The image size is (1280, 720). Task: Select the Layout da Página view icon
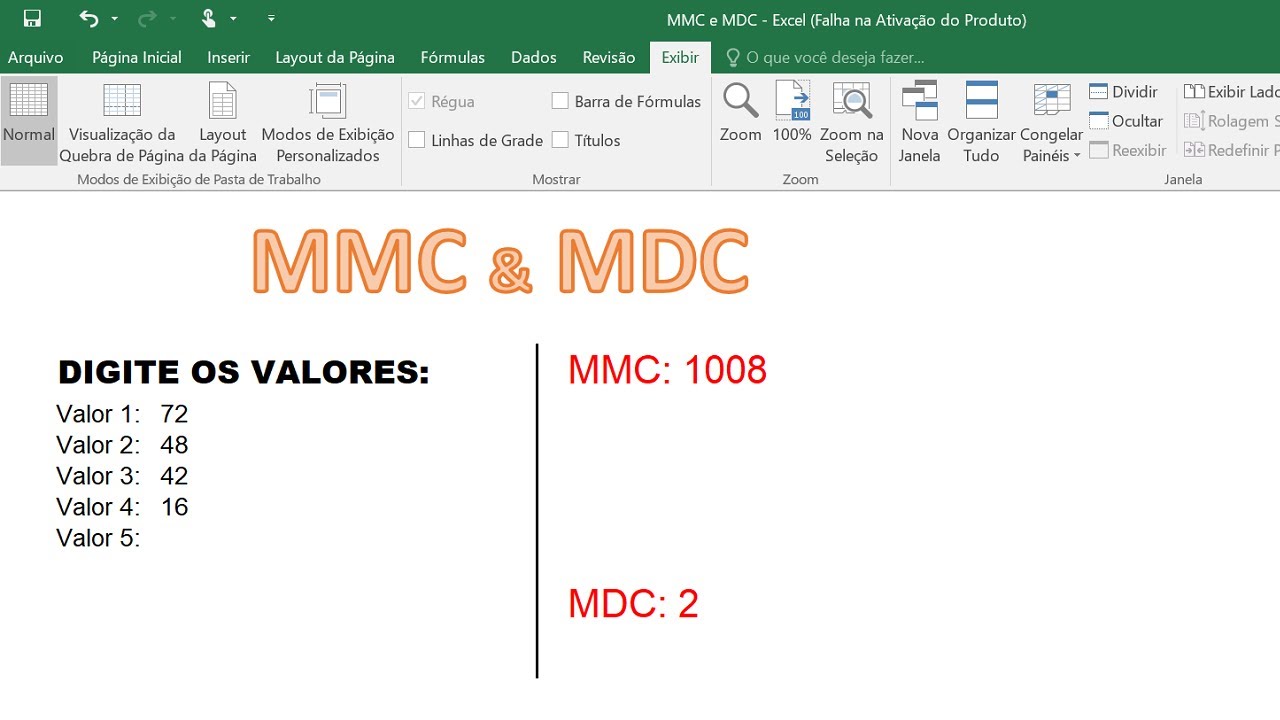click(x=222, y=122)
